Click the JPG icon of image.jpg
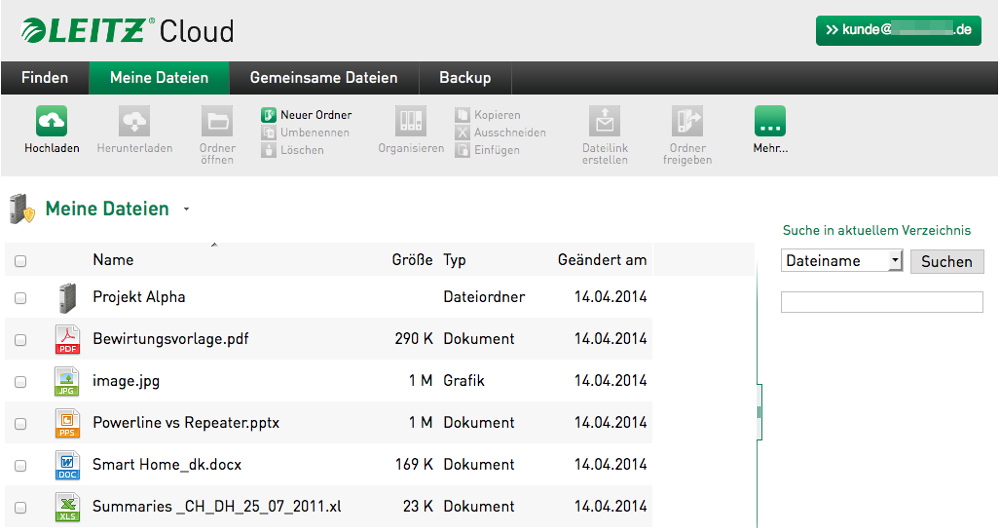Screen dimensions: 1000x528 (x=67, y=381)
